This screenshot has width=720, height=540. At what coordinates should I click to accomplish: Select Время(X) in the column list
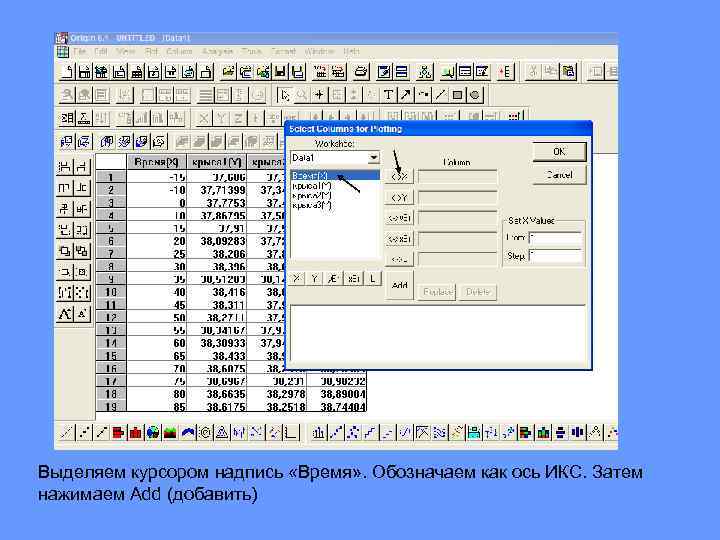tap(335, 176)
